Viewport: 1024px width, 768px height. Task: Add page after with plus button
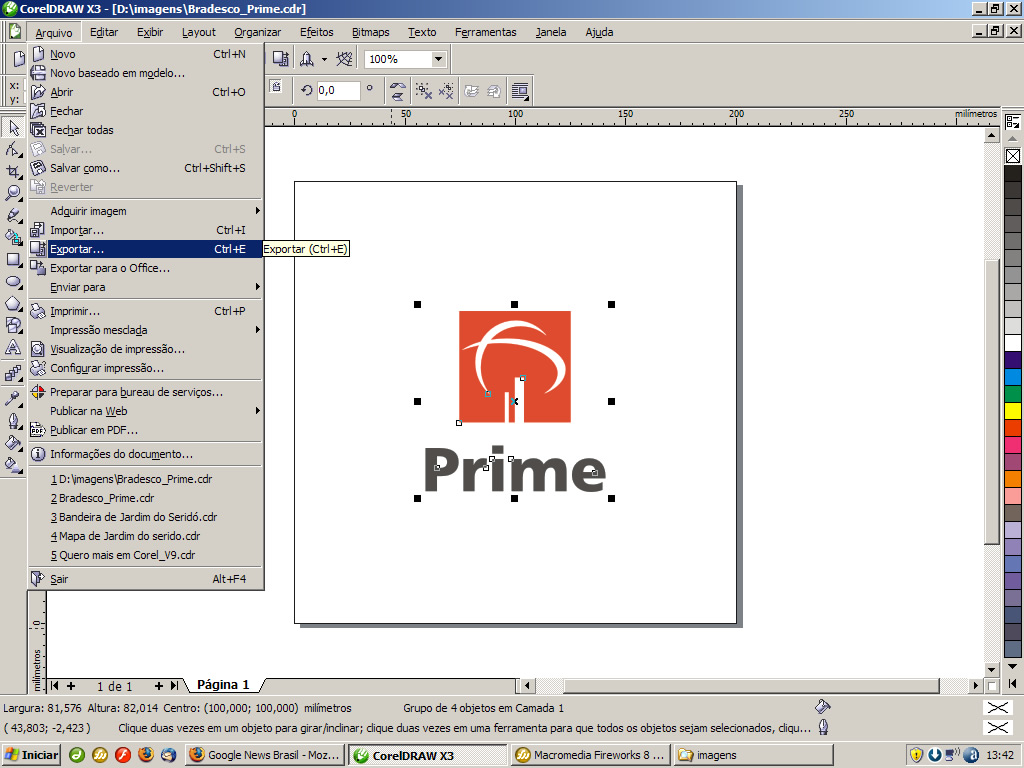158,686
